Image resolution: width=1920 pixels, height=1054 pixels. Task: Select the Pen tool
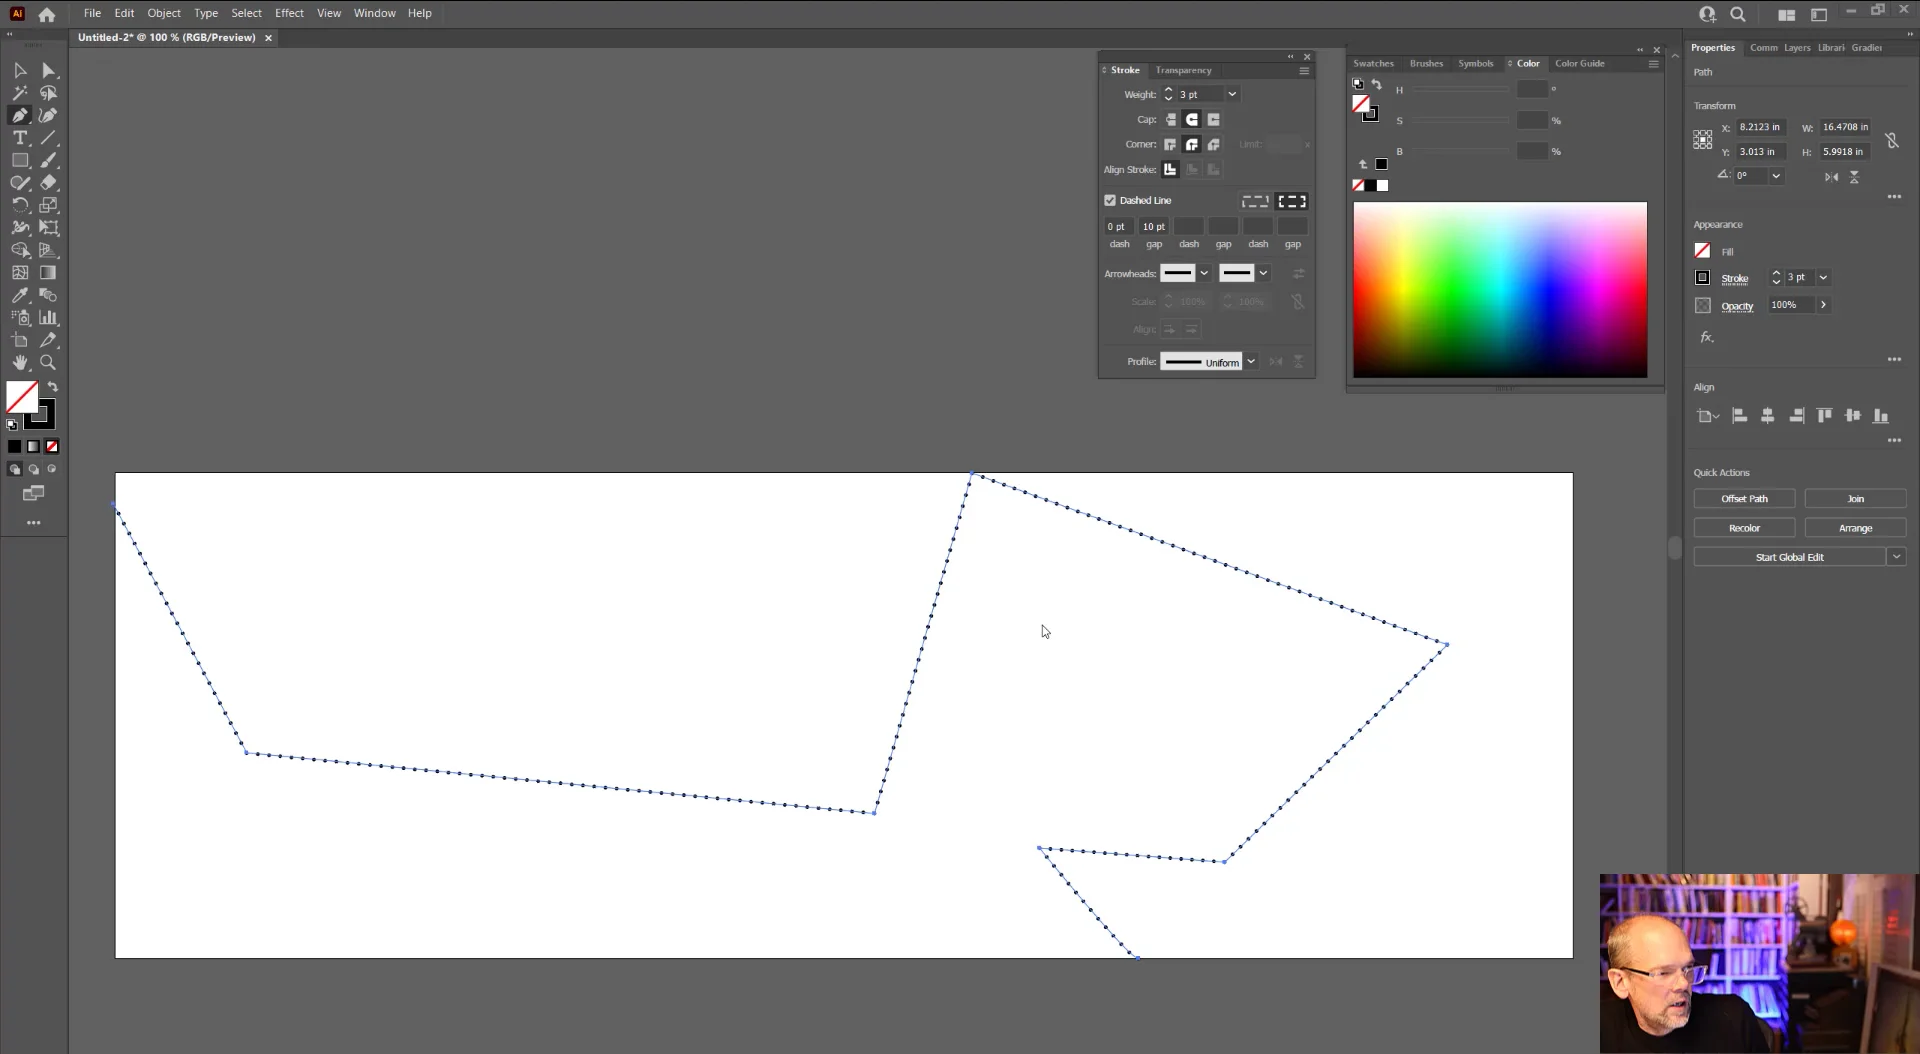(20, 115)
